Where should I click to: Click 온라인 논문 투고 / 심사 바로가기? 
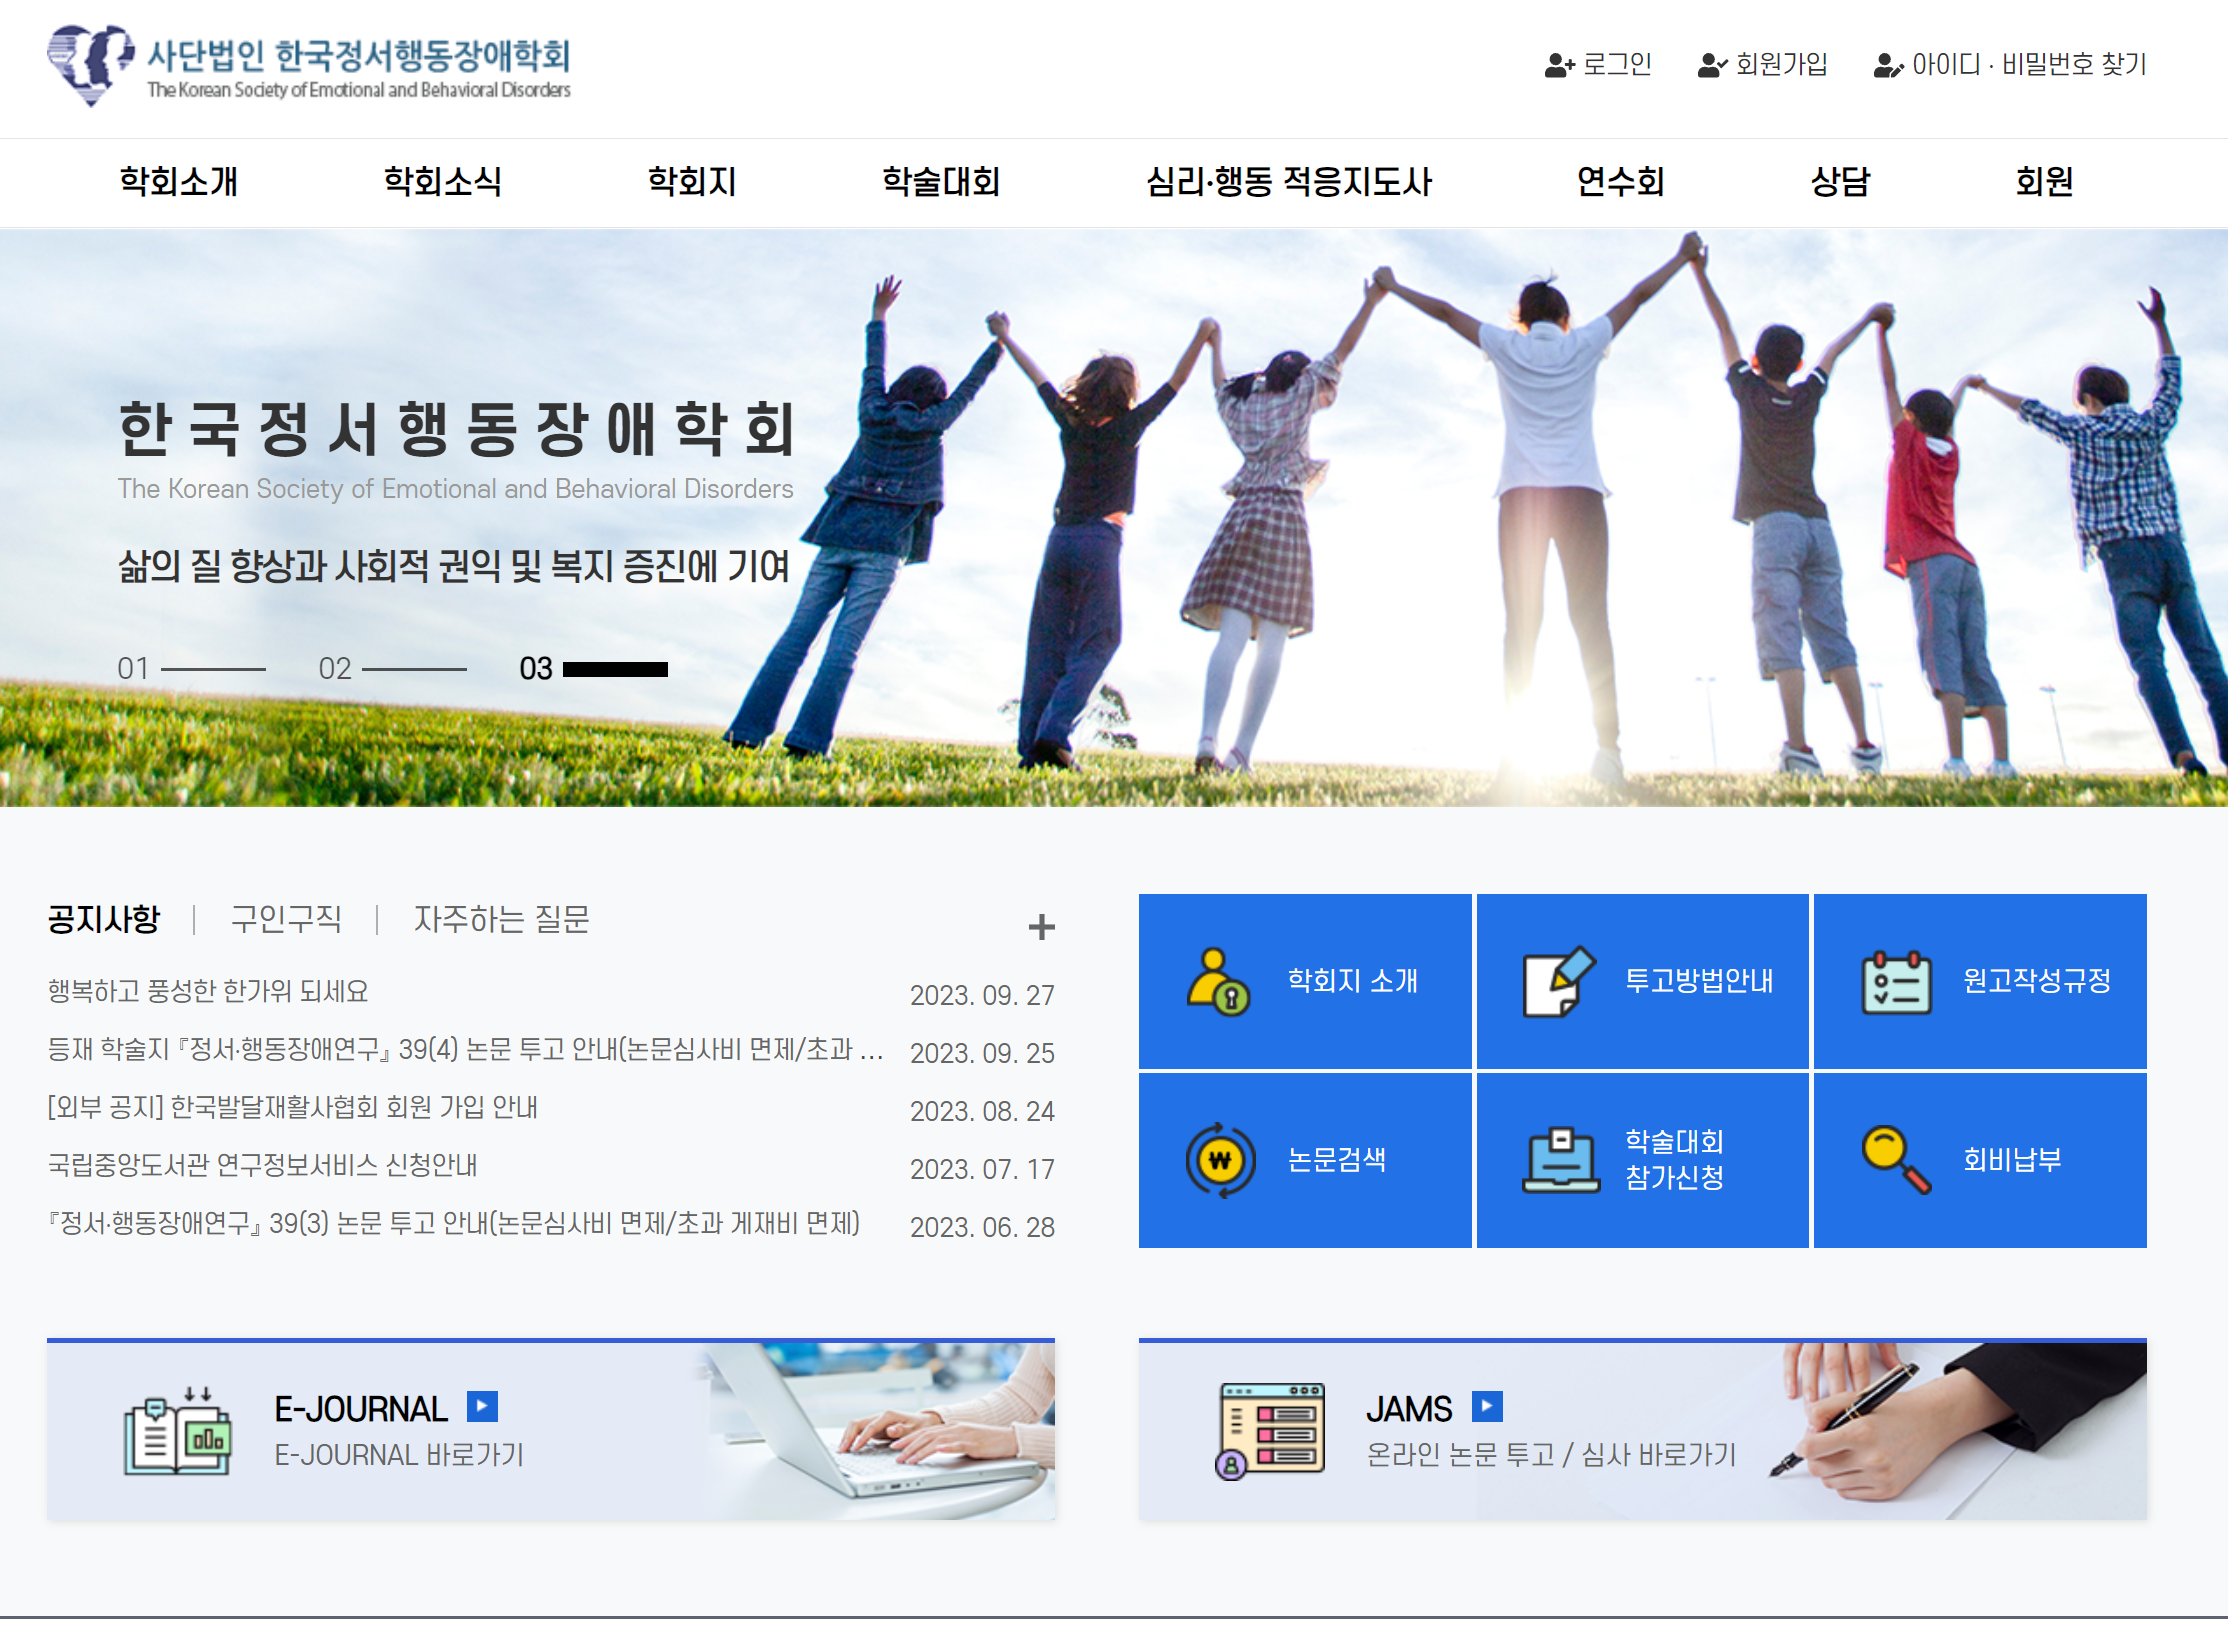(x=1551, y=1455)
